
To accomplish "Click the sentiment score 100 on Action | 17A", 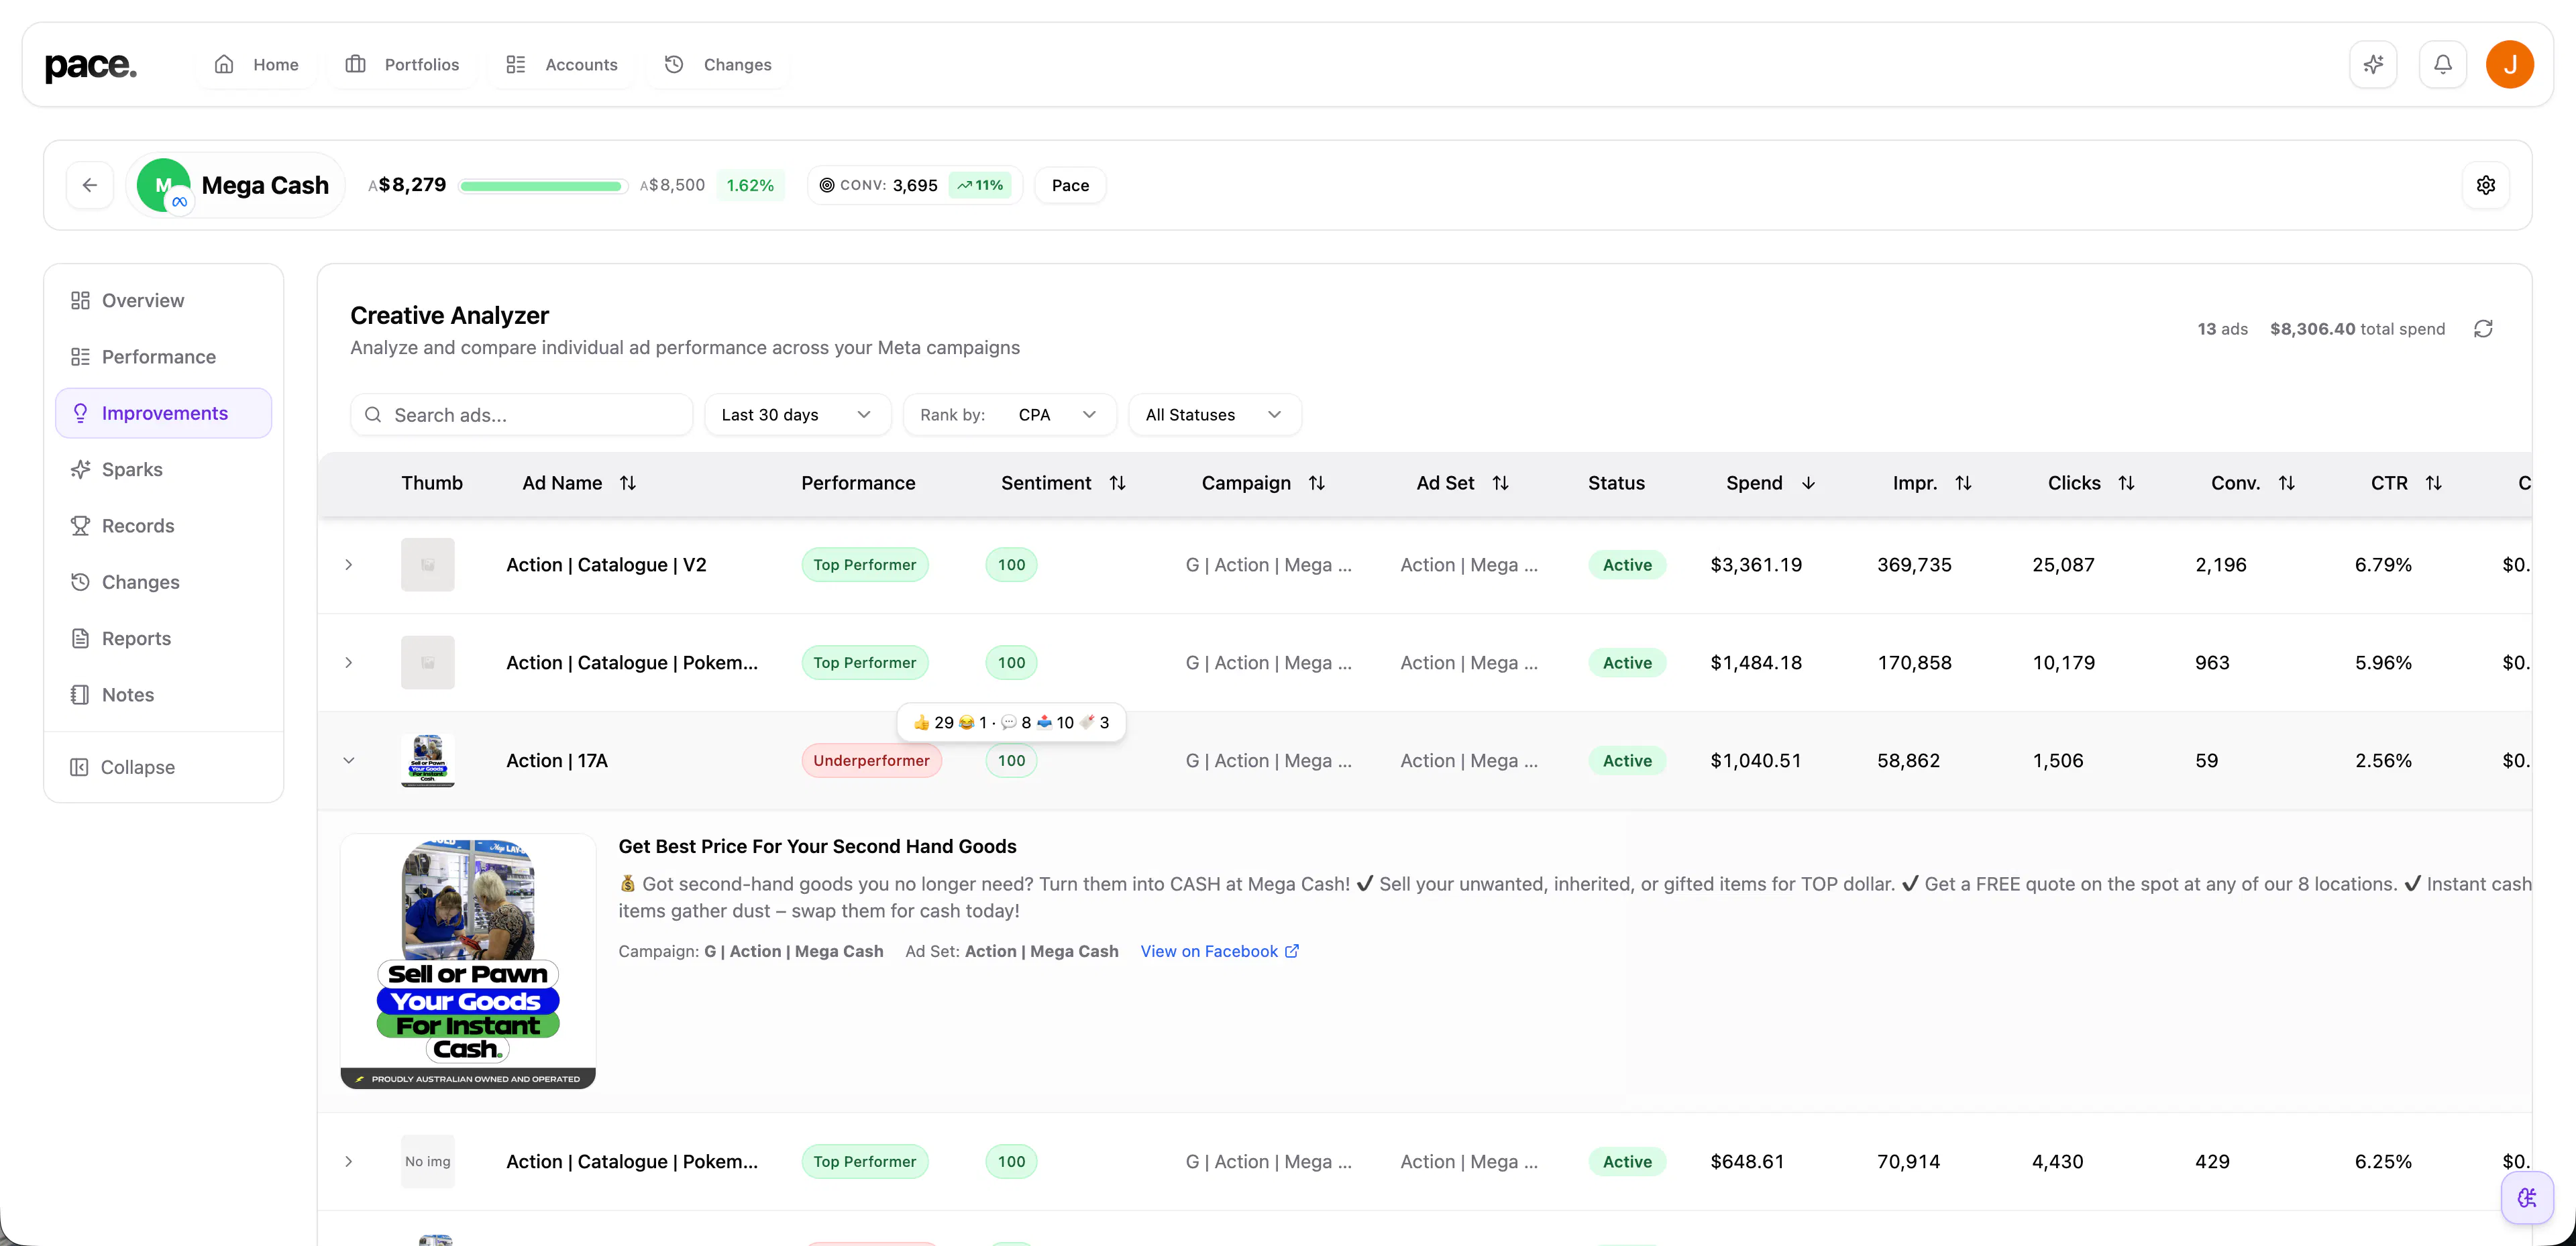I will point(1011,761).
